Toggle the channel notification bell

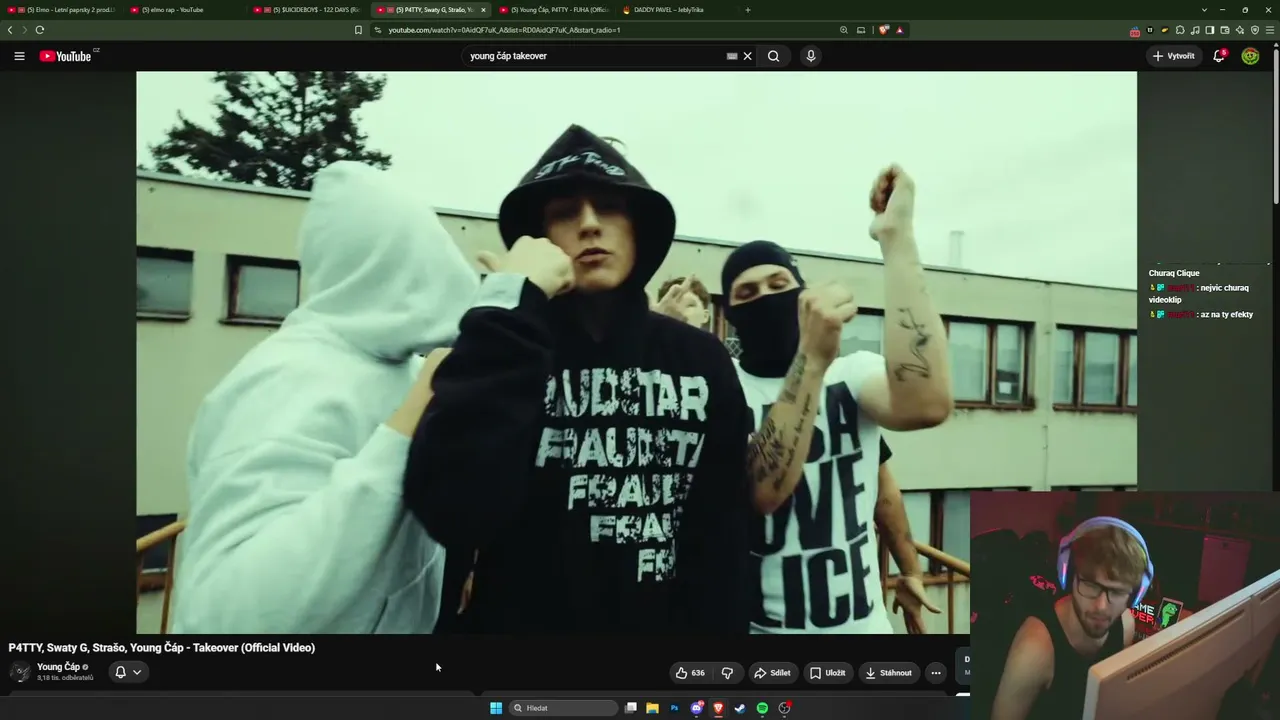tap(120, 672)
